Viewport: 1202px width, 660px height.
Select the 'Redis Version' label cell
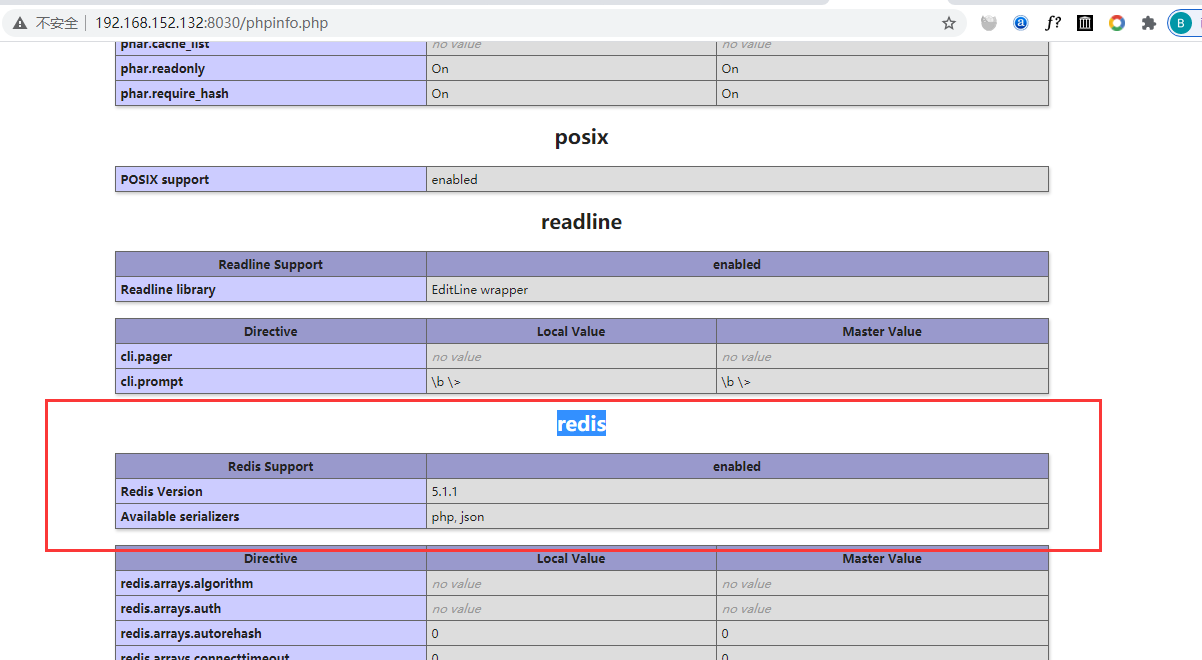coord(271,491)
